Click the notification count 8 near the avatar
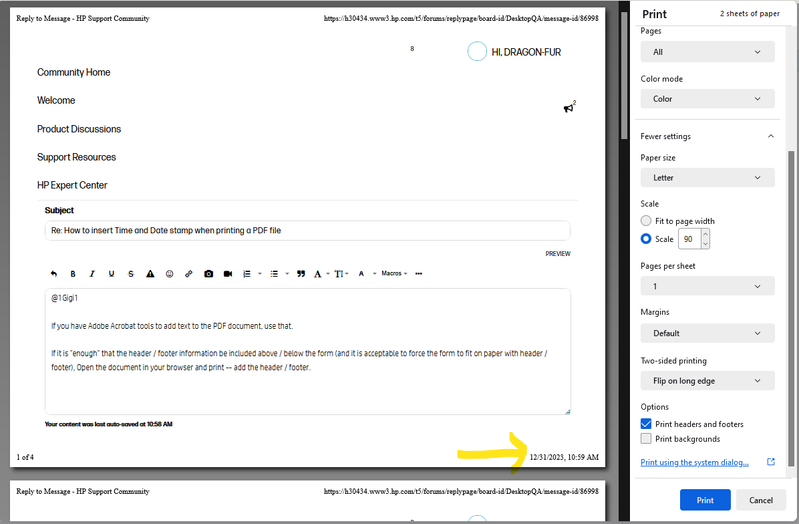 (x=412, y=49)
